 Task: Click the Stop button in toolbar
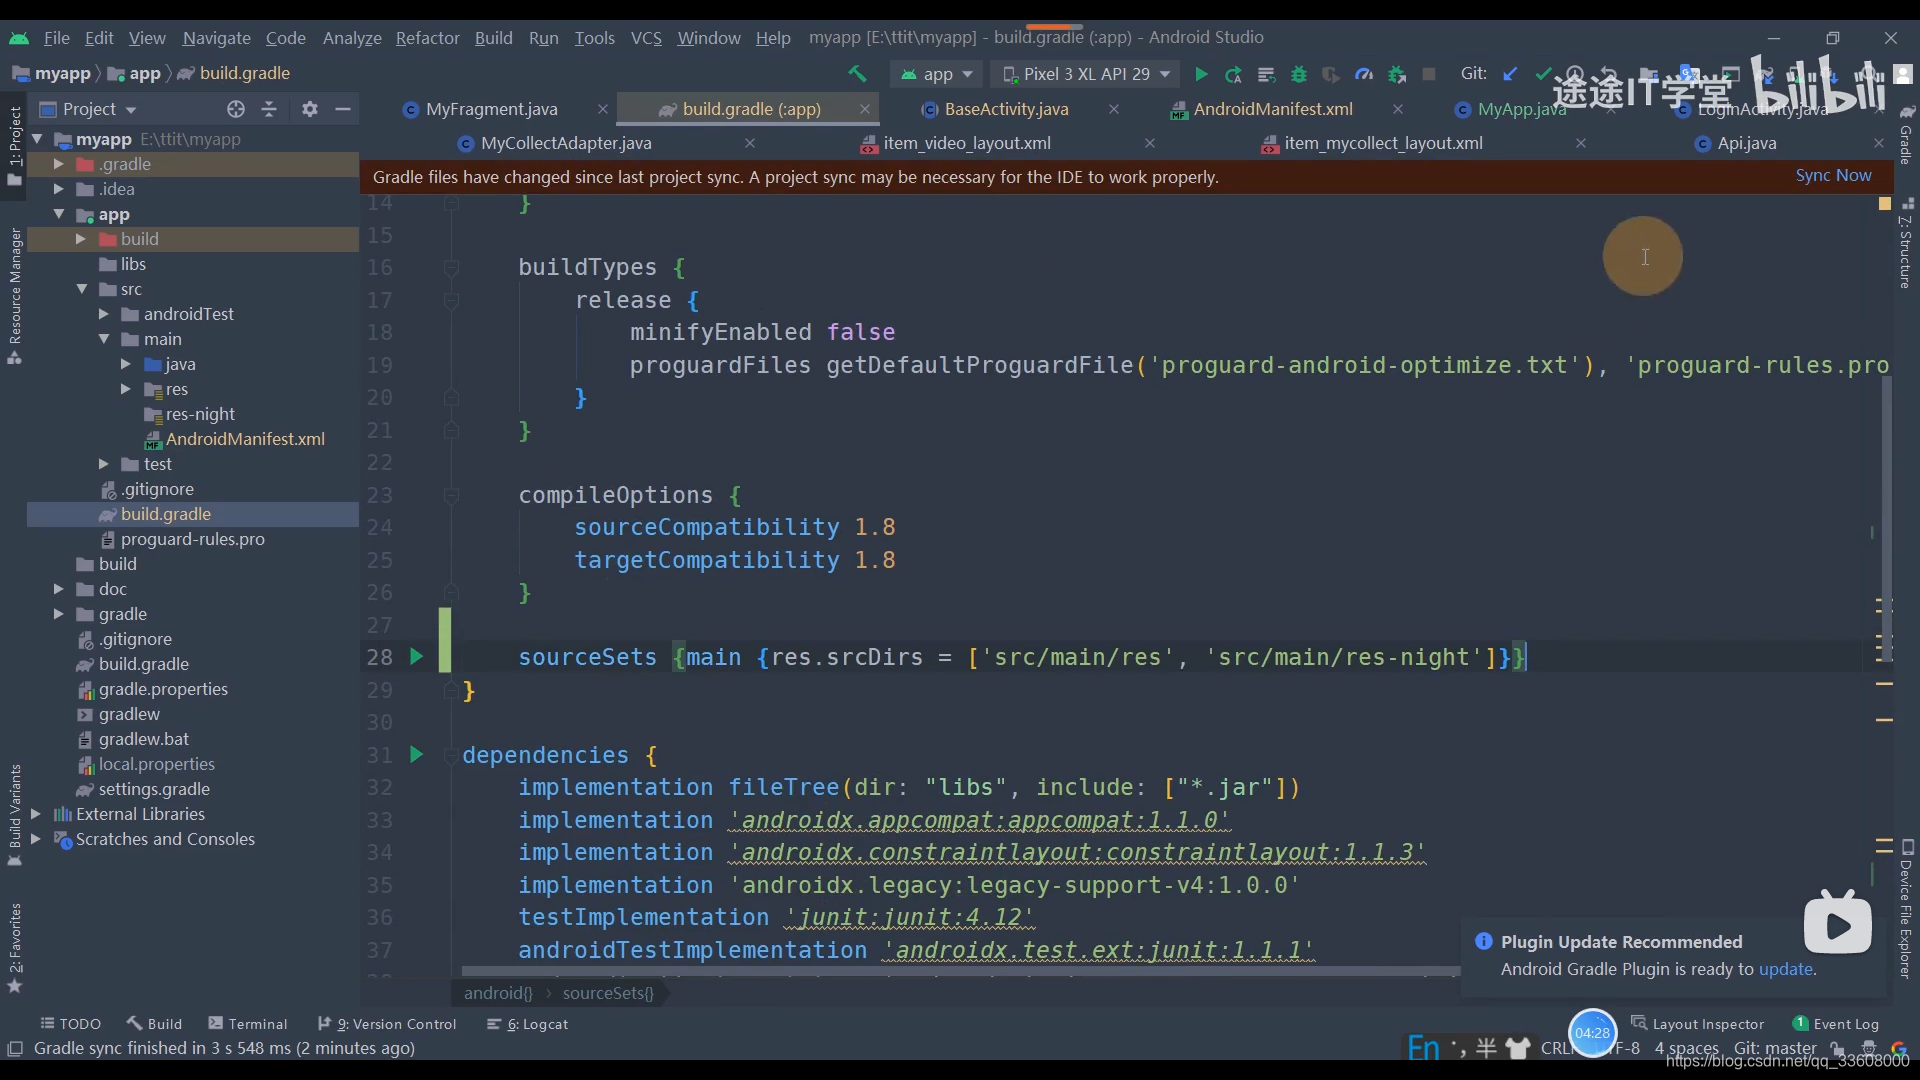coord(1429,74)
